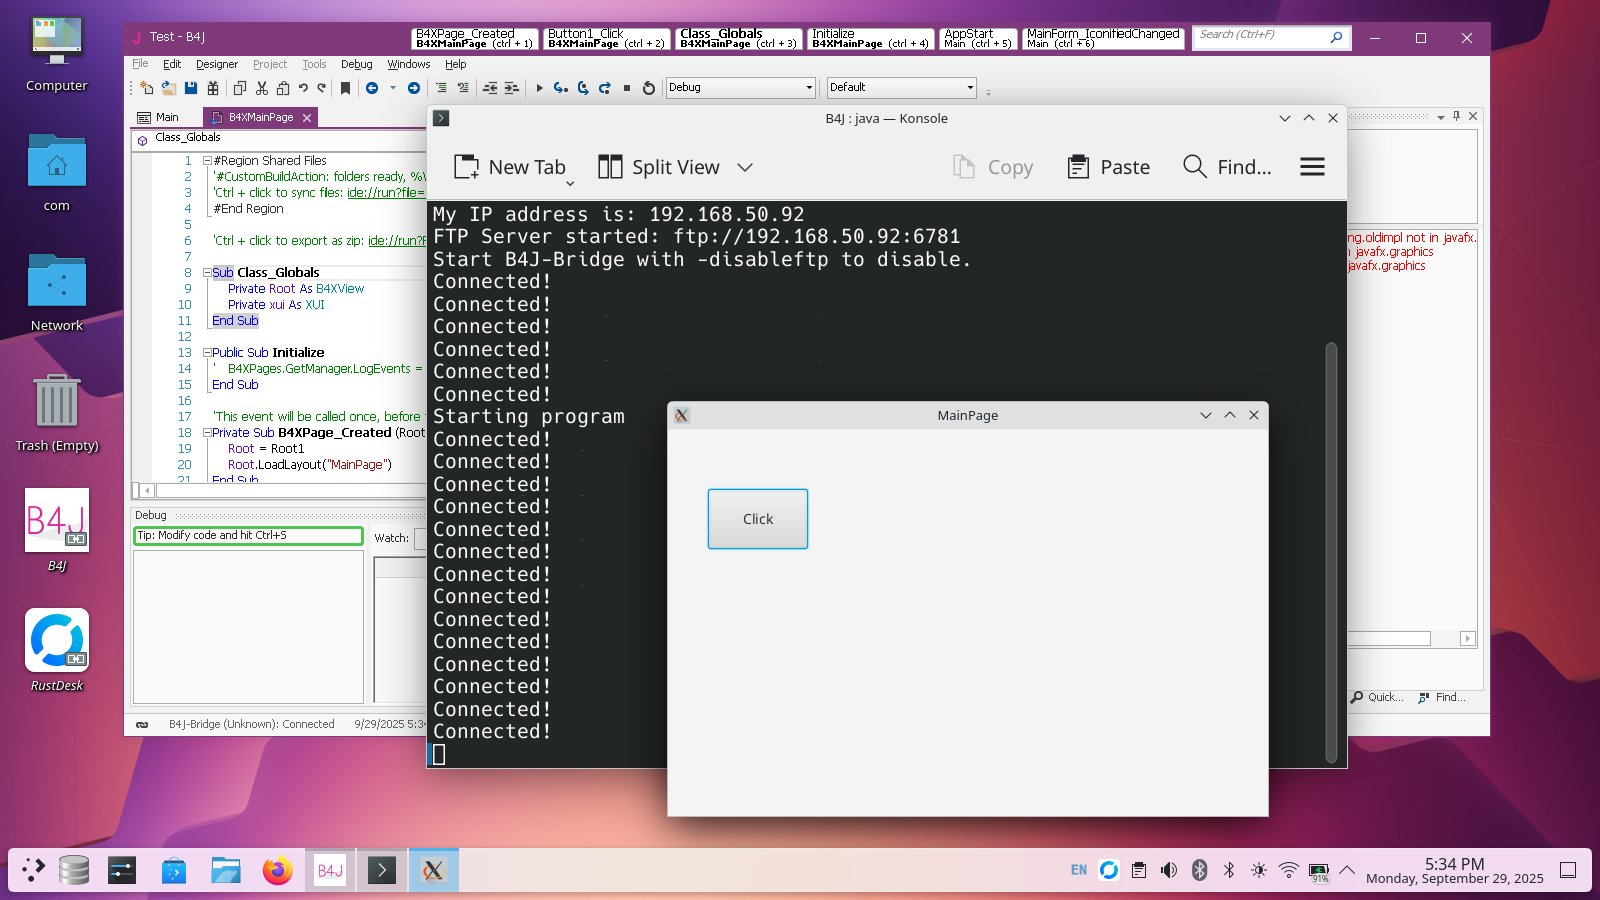Click Find... in Konsole toolbar
This screenshot has height=900, width=1600.
[x=1227, y=167]
